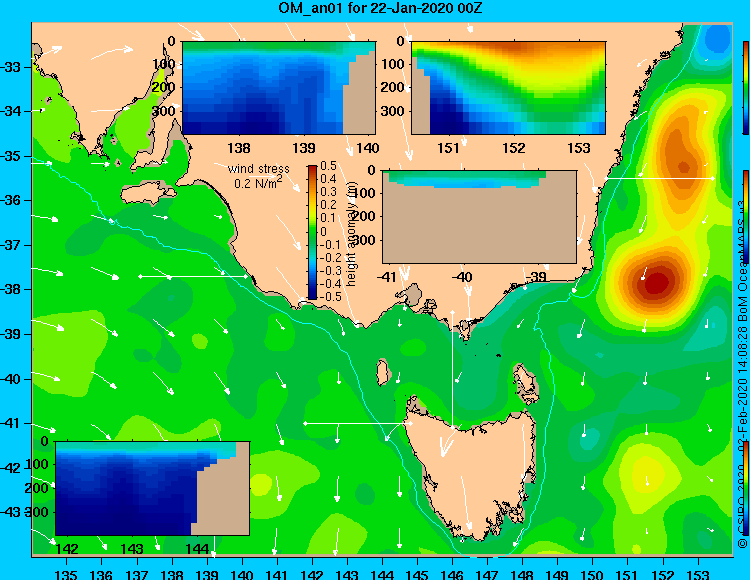Select the 0 tick on the height anomaly color bar
This screenshot has width=750, height=580.
point(323,231)
